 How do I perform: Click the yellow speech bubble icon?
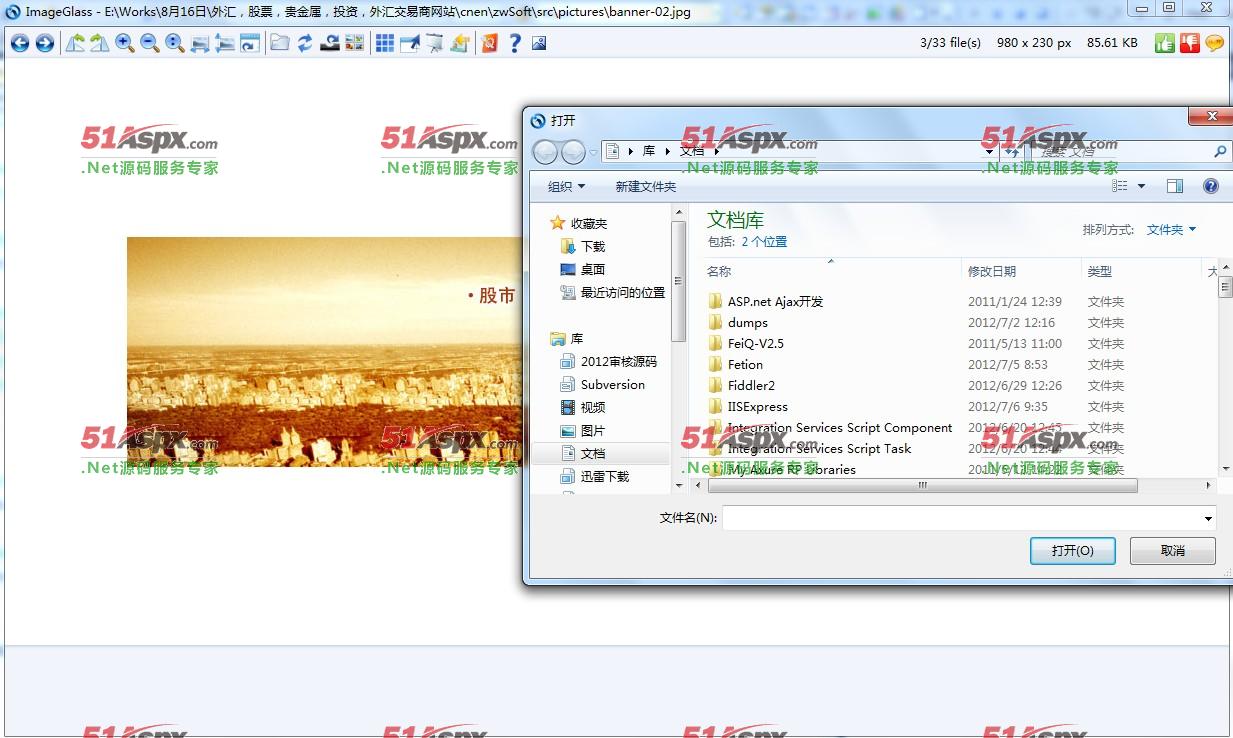click(x=1214, y=43)
